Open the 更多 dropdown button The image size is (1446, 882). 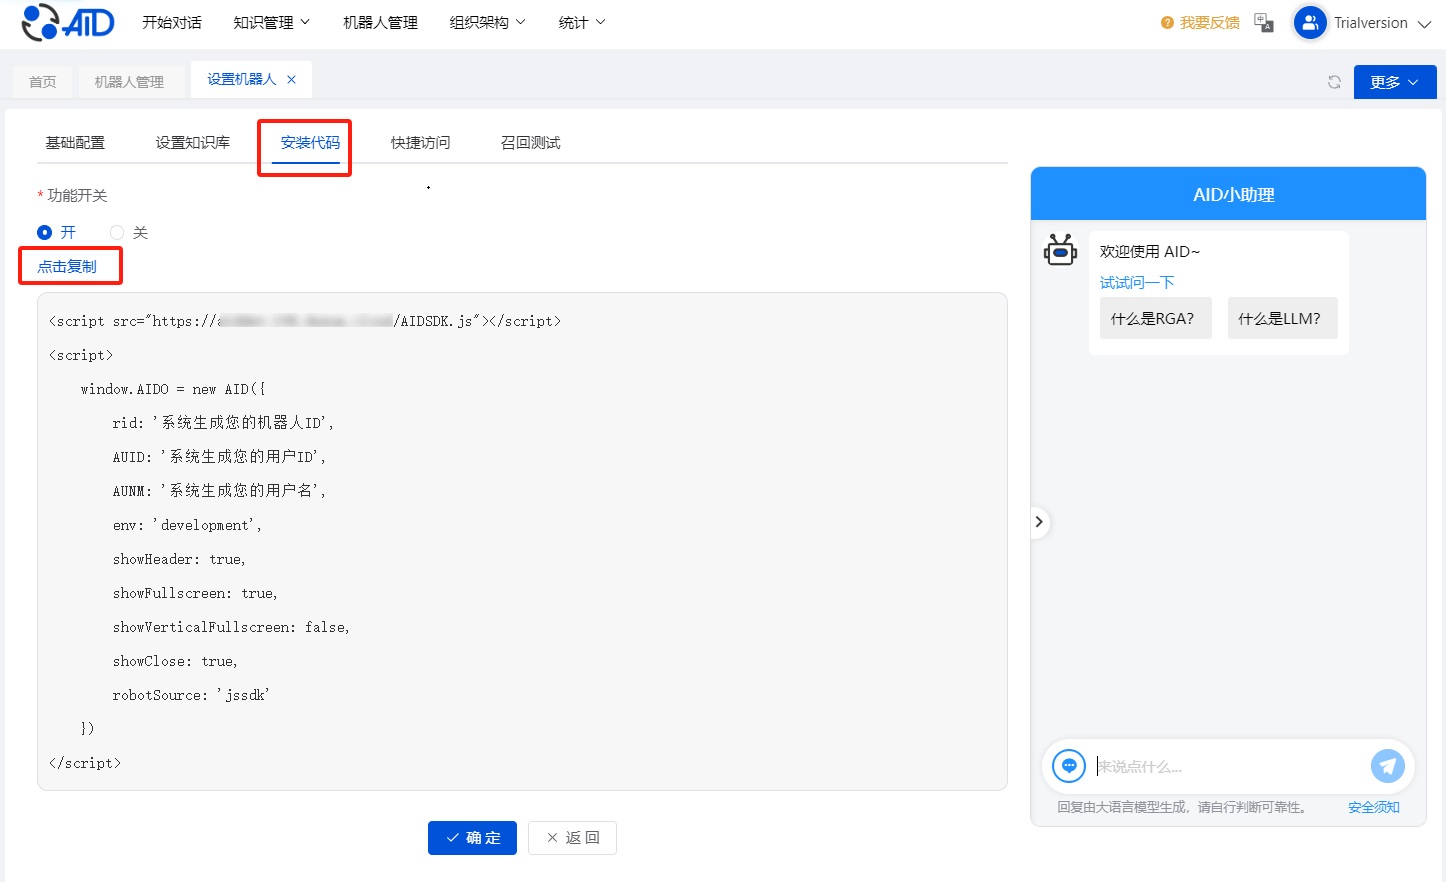1395,82
